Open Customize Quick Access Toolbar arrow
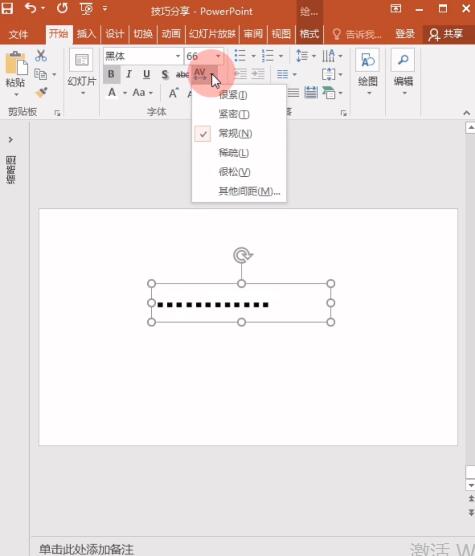Viewport: 475px width, 556px height. 105,8
